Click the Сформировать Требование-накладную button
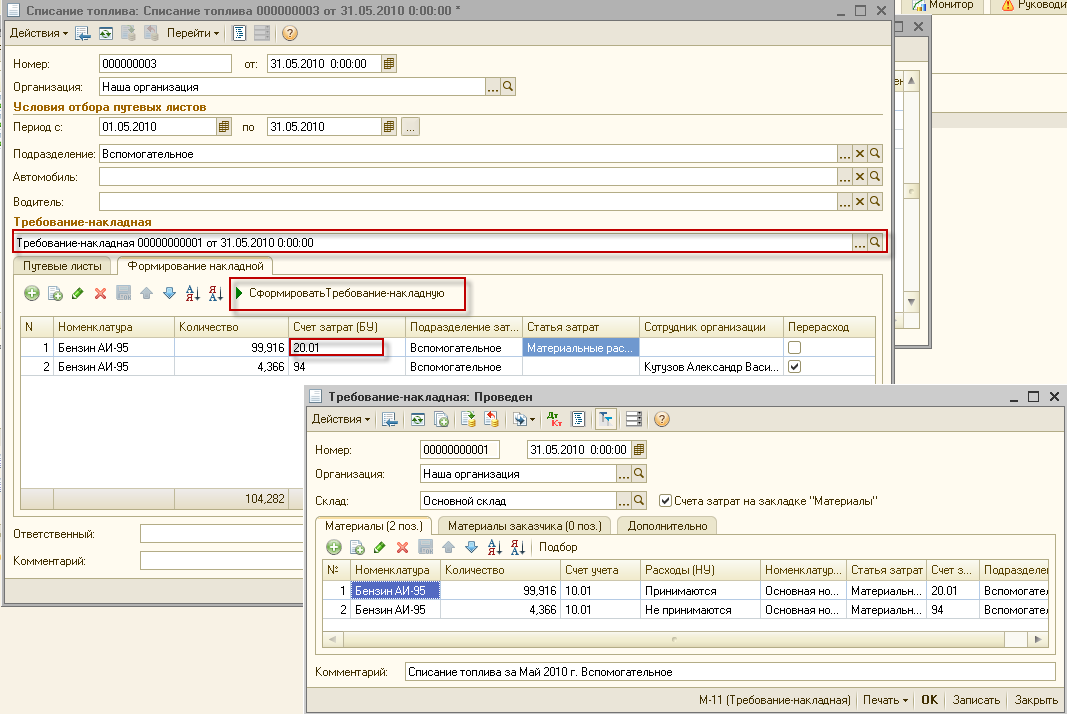 pyautogui.click(x=346, y=293)
